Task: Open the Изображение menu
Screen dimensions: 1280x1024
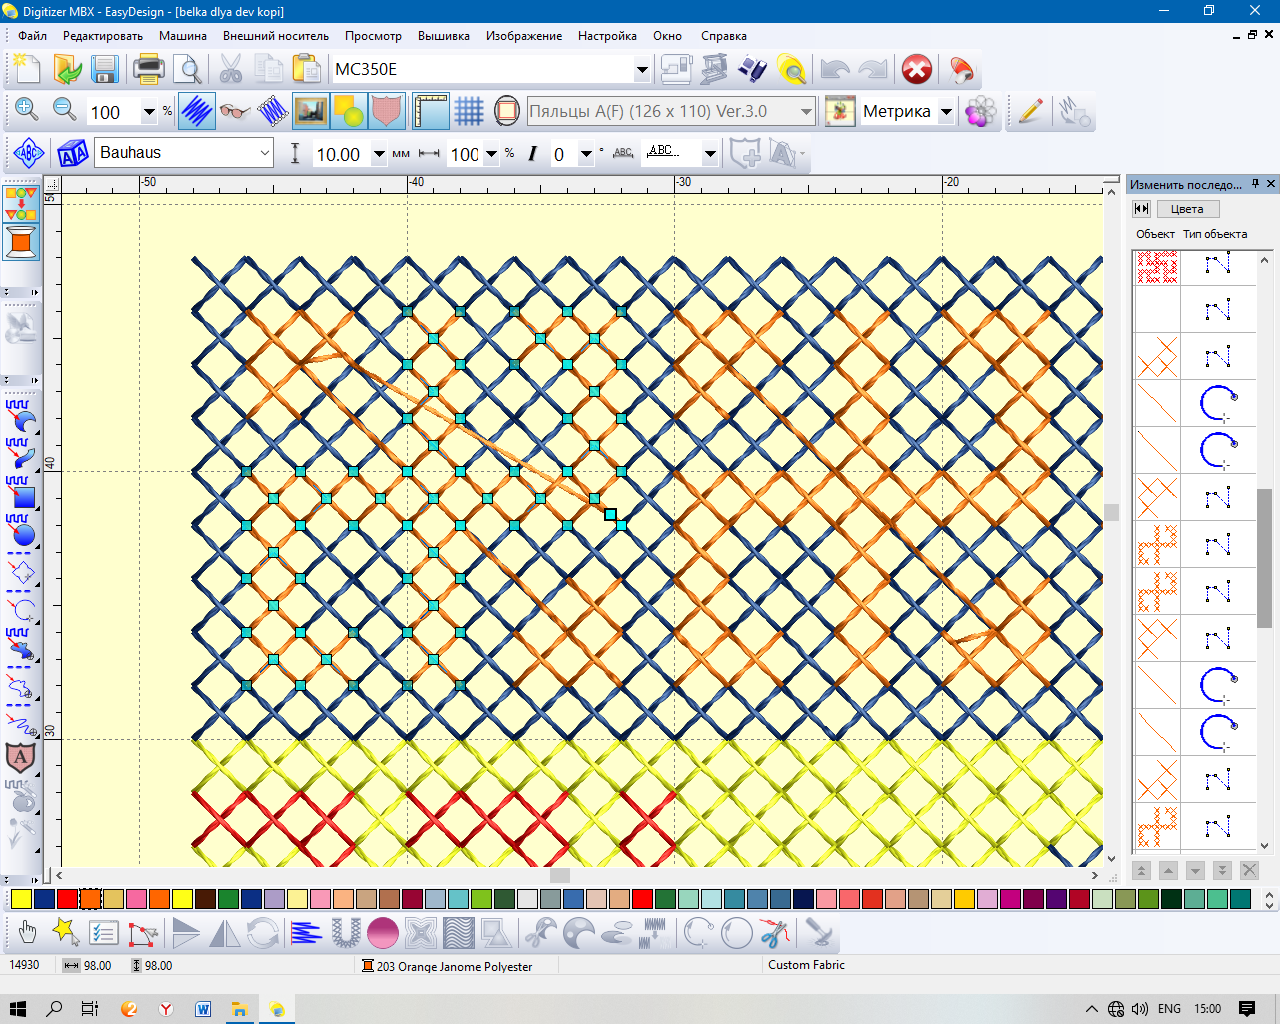Action: coord(524,36)
